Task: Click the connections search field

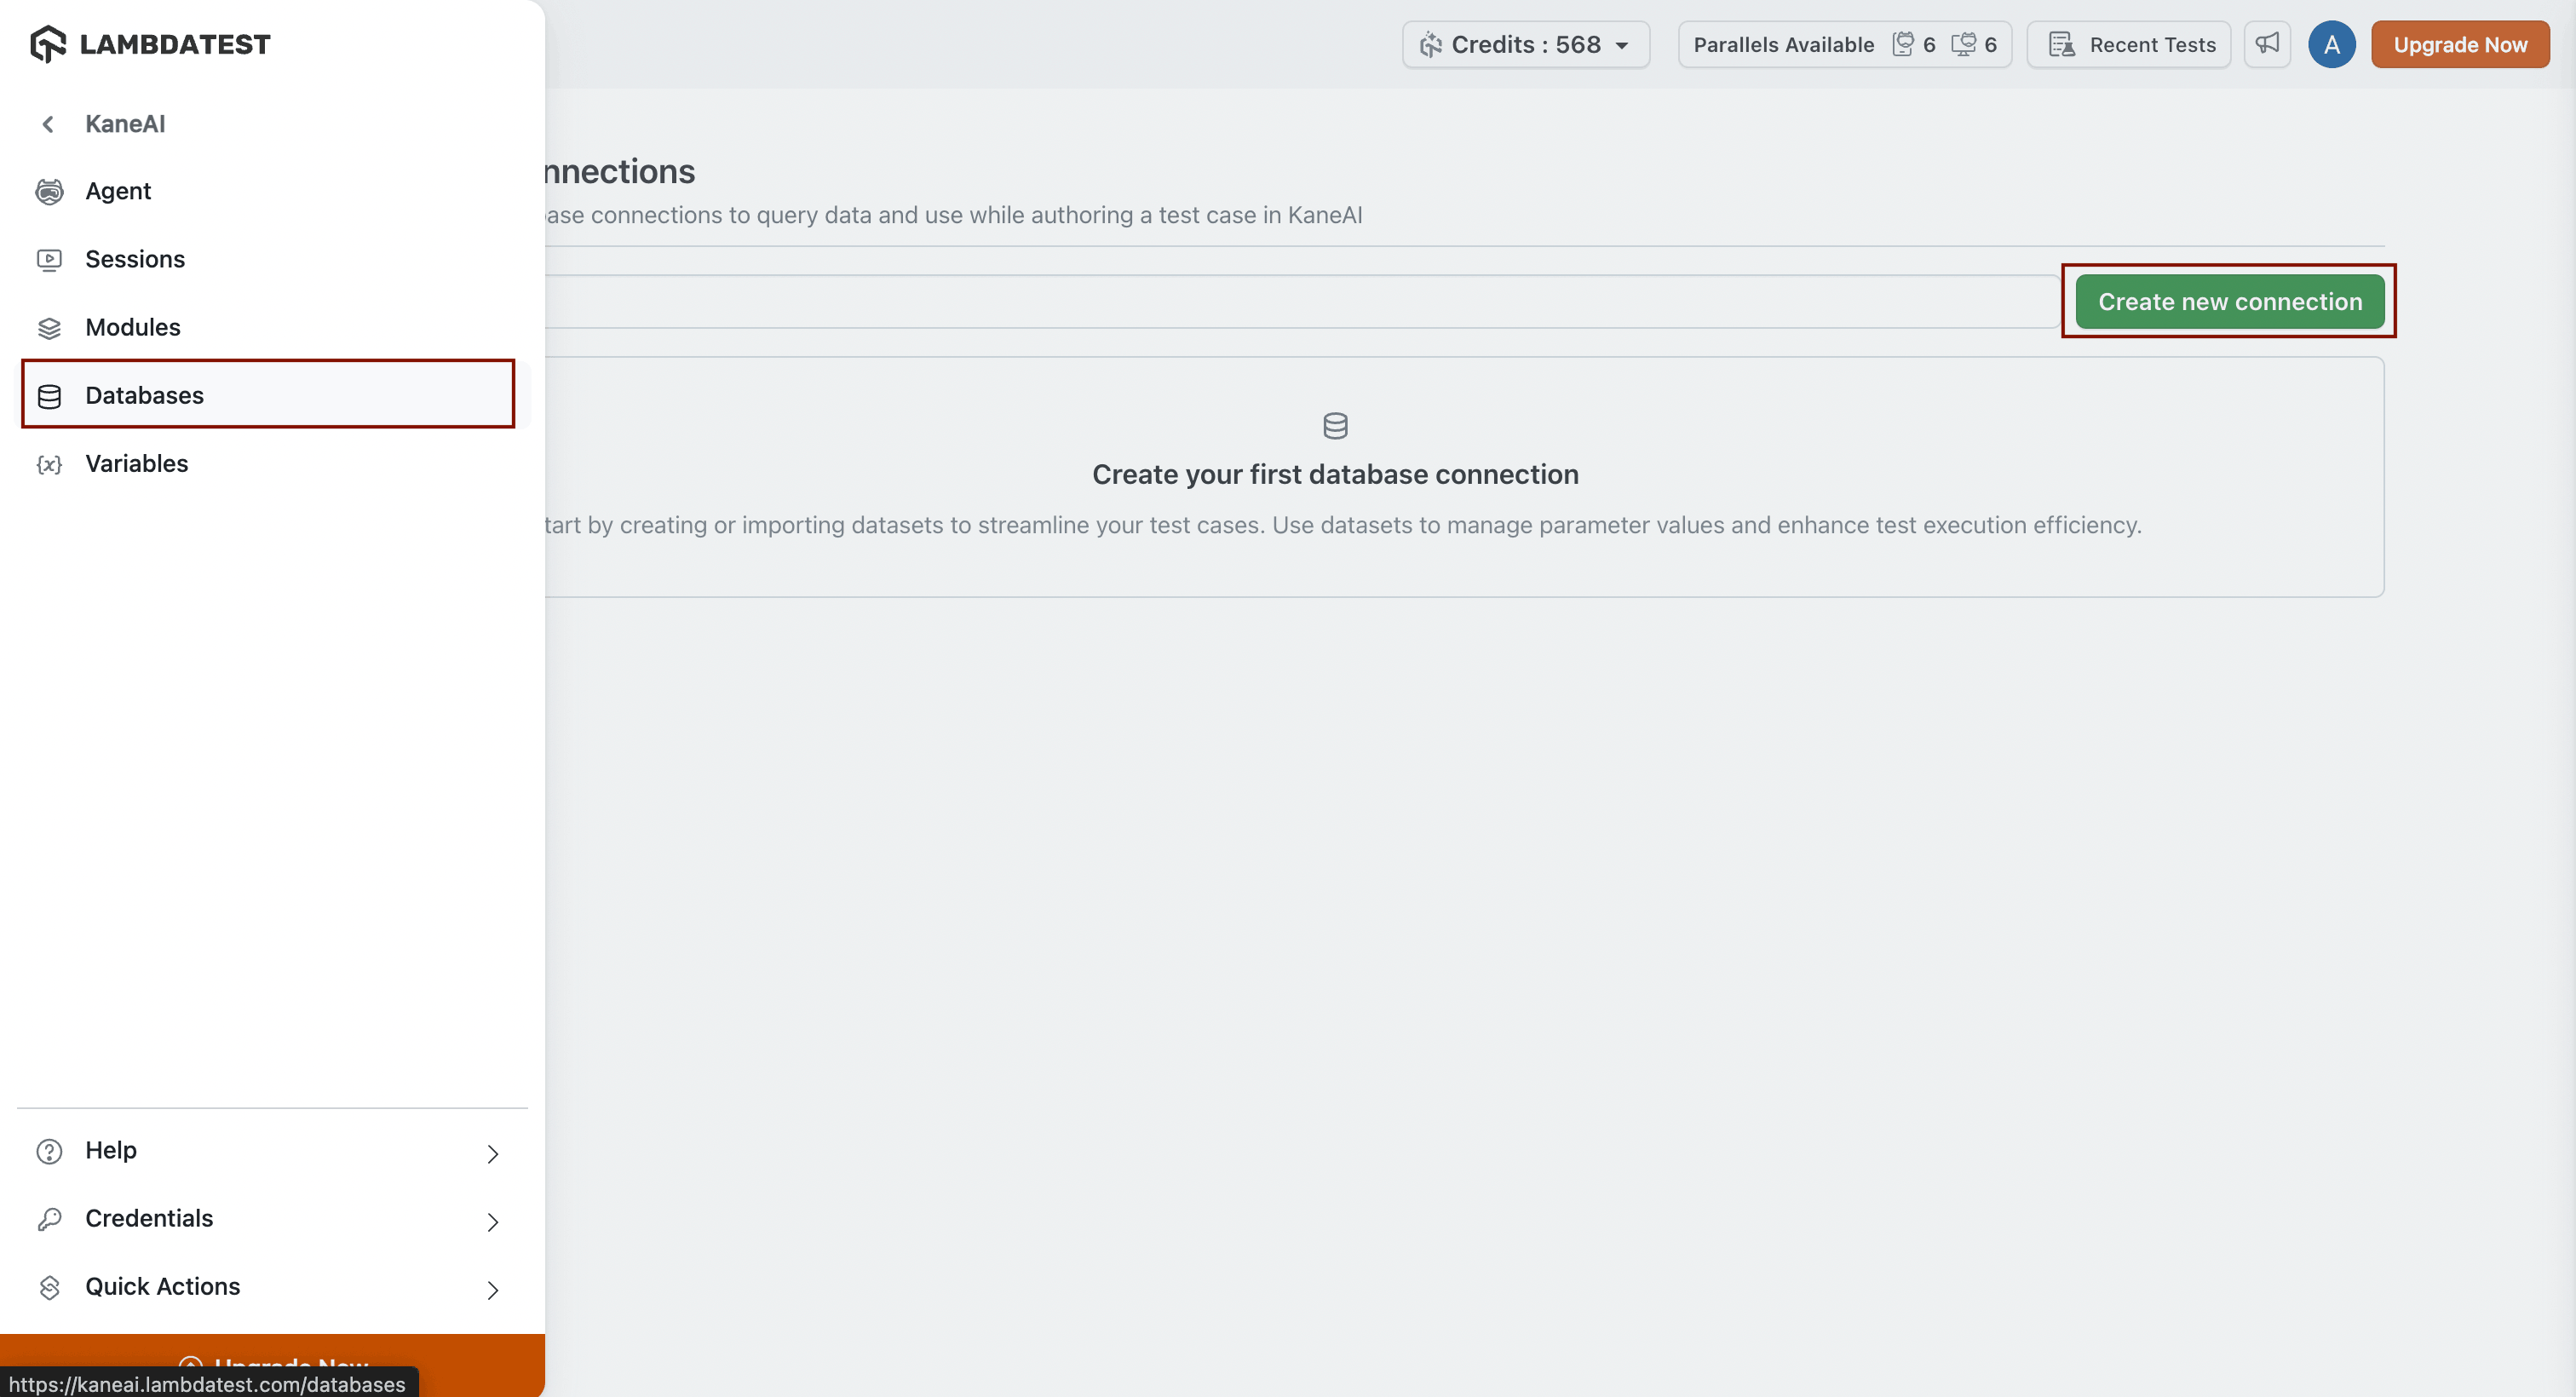Action: tap(1300, 301)
